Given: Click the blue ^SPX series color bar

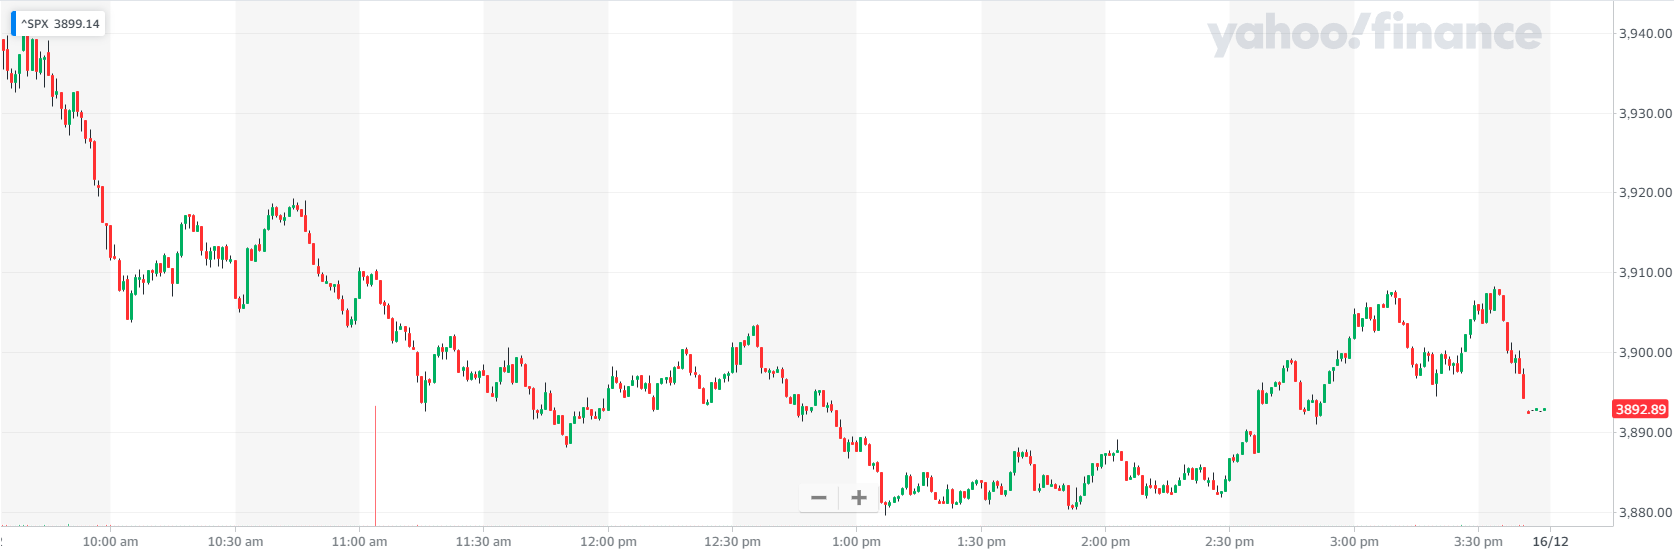Looking at the screenshot, I should tap(14, 23).
